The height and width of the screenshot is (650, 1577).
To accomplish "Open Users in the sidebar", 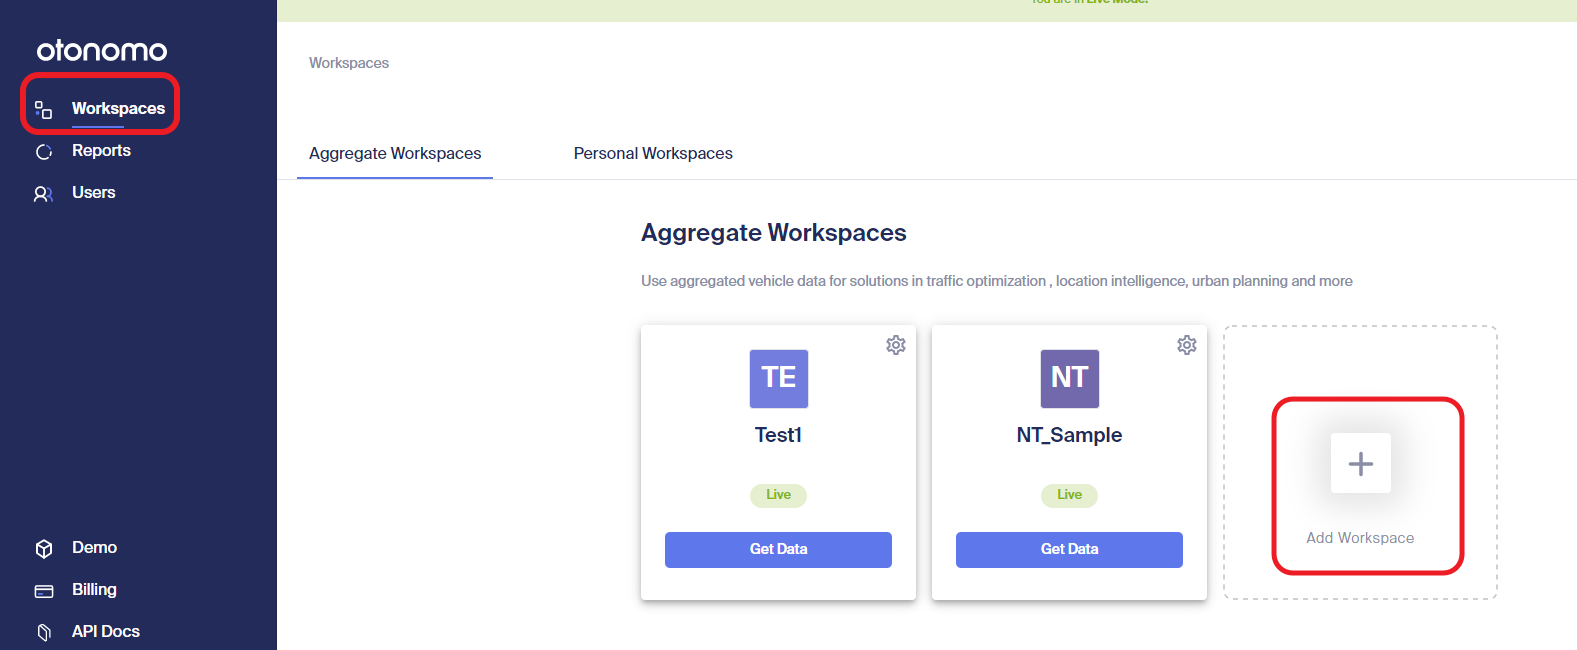I will [94, 192].
